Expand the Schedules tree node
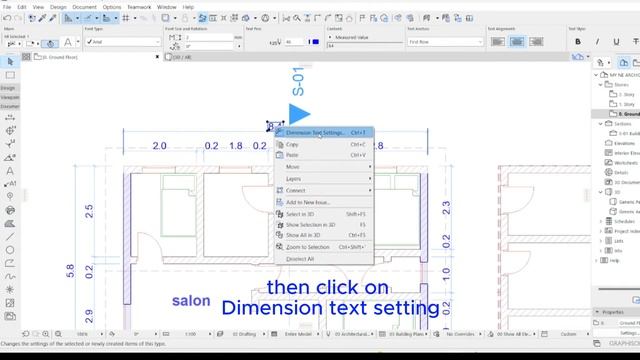This screenshot has width=640, height=360. [x=601, y=221]
